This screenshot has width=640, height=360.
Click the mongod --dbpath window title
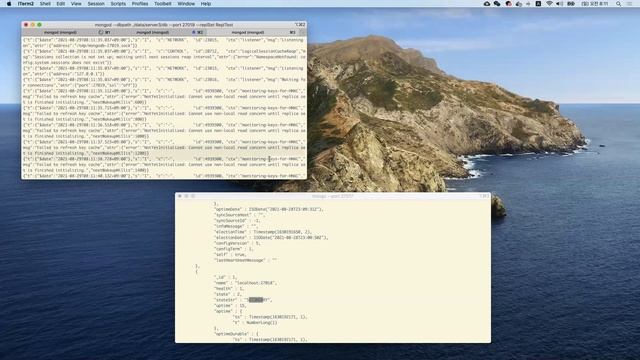[x=164, y=24]
